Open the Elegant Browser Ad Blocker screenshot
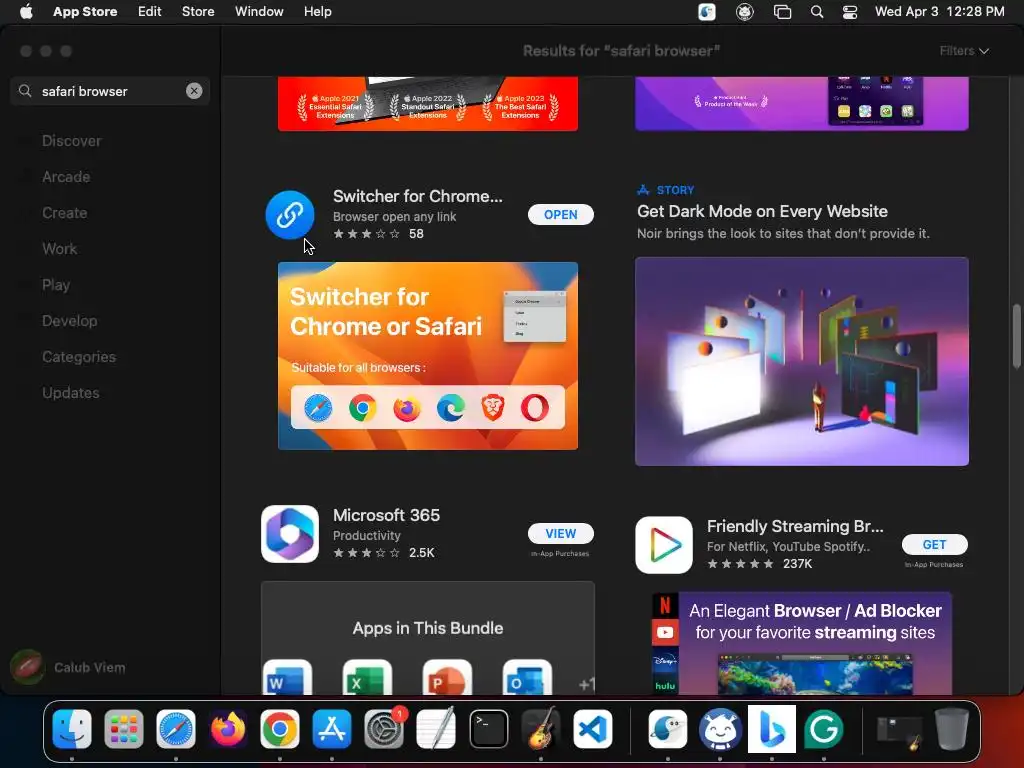The image size is (1024, 768). [x=801, y=643]
